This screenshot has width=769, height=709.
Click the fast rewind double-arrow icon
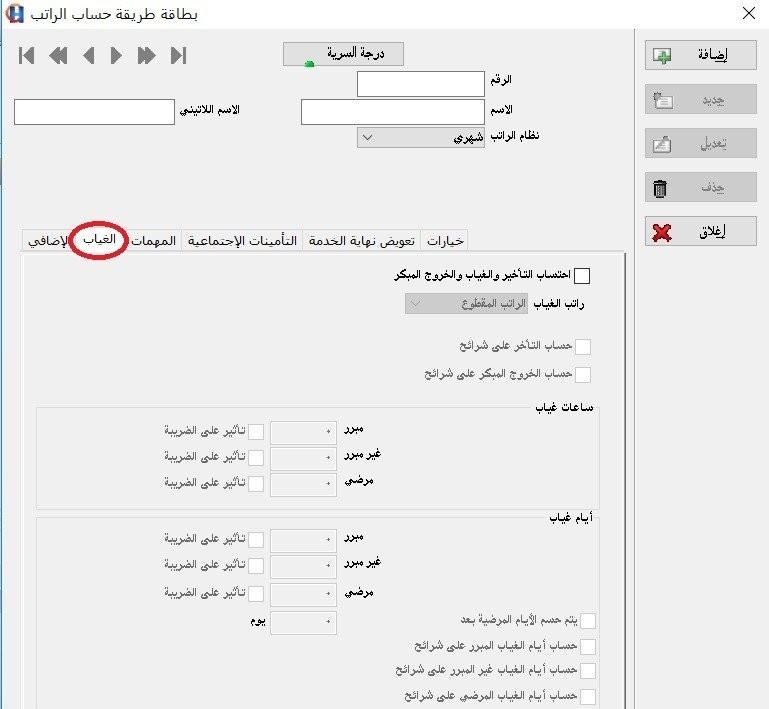58,55
